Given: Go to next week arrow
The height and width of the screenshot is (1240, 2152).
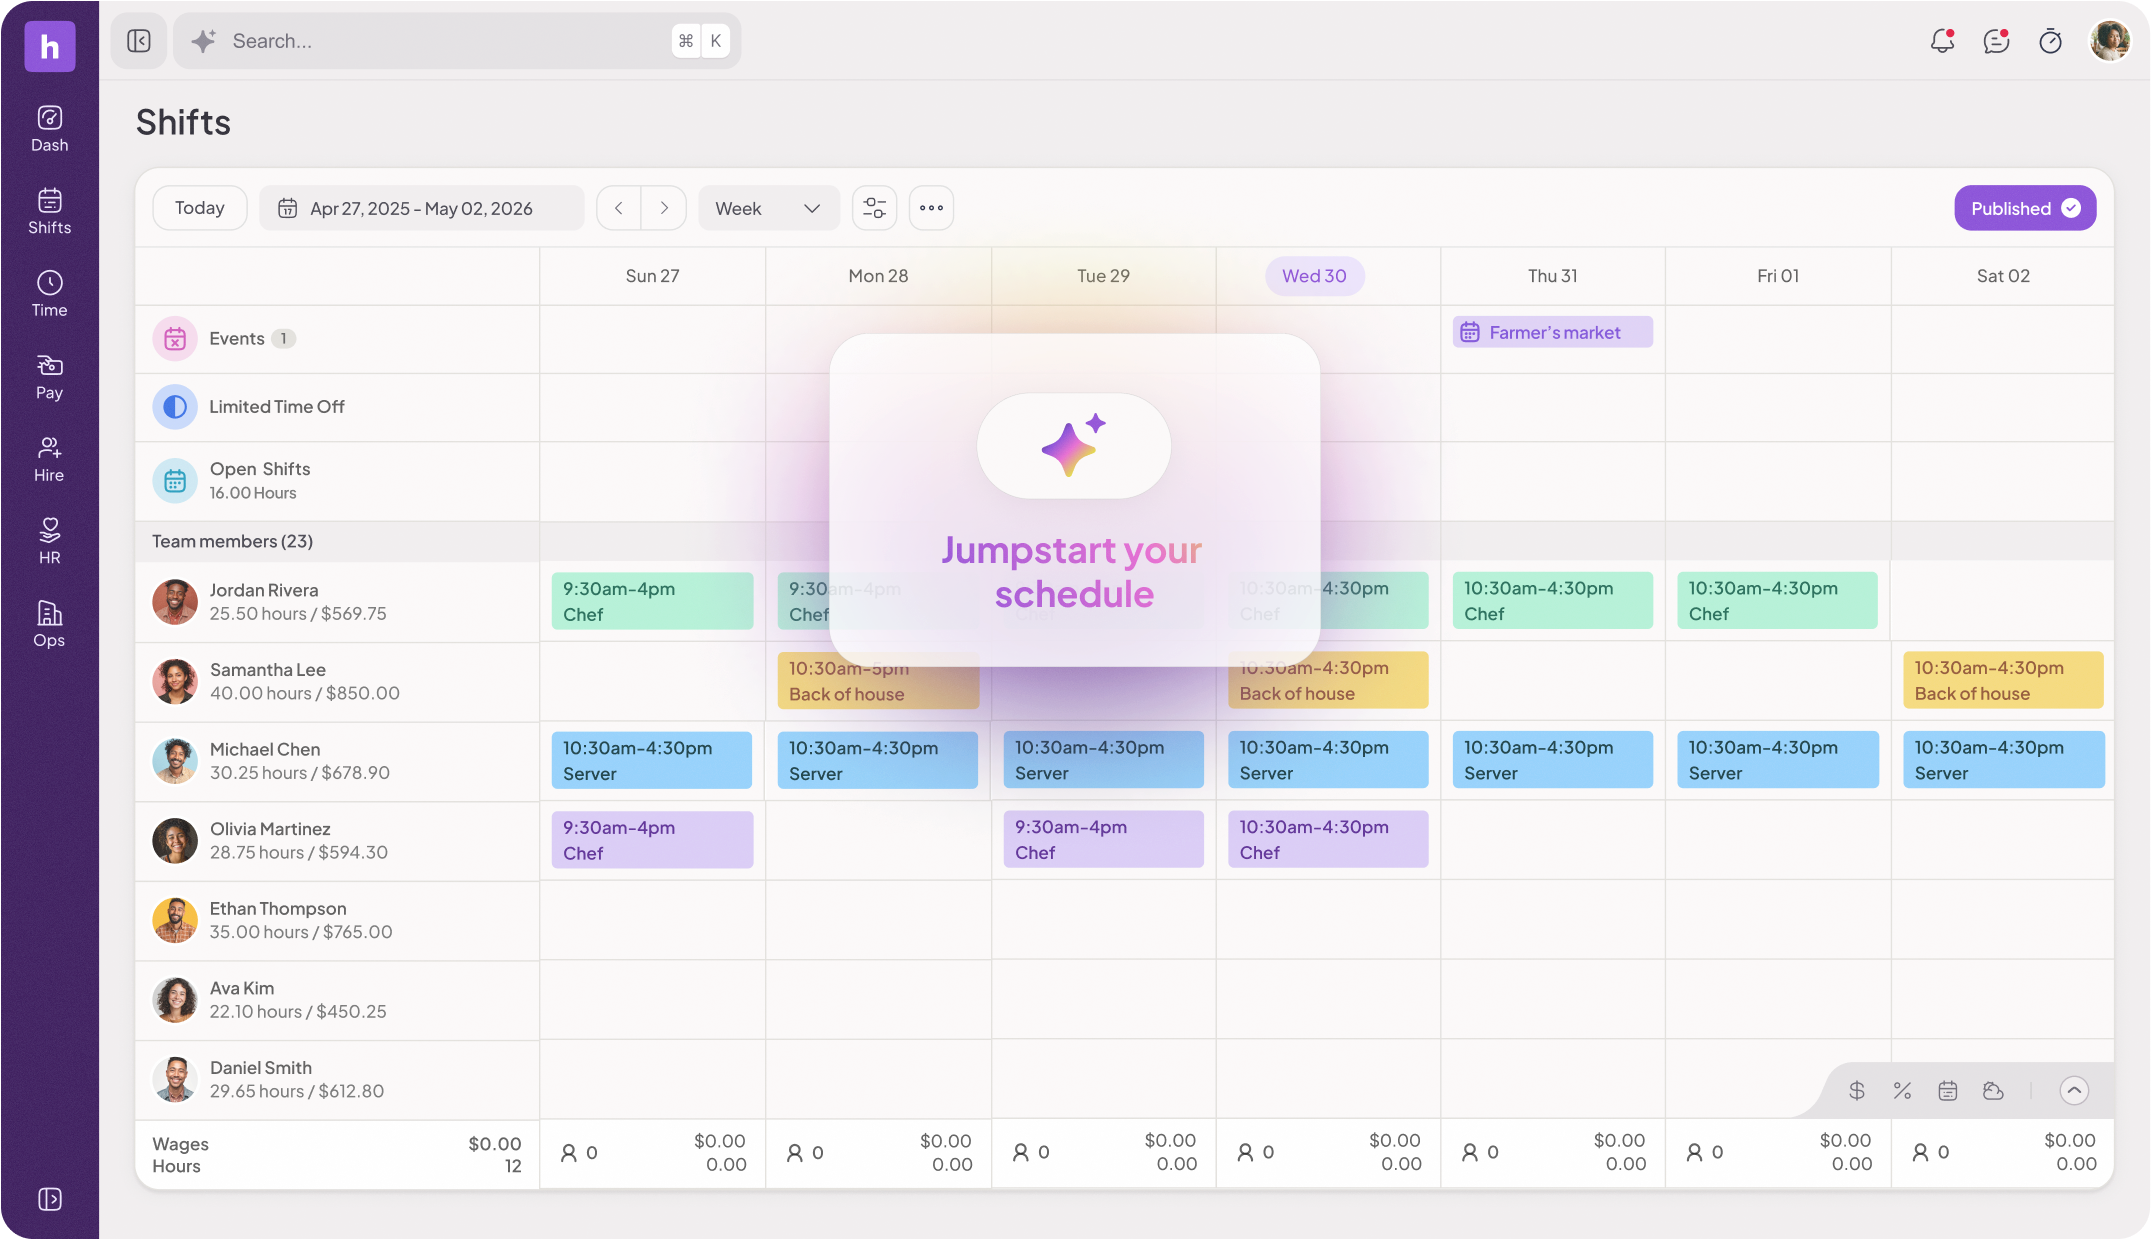Looking at the screenshot, I should pyautogui.click(x=664, y=208).
